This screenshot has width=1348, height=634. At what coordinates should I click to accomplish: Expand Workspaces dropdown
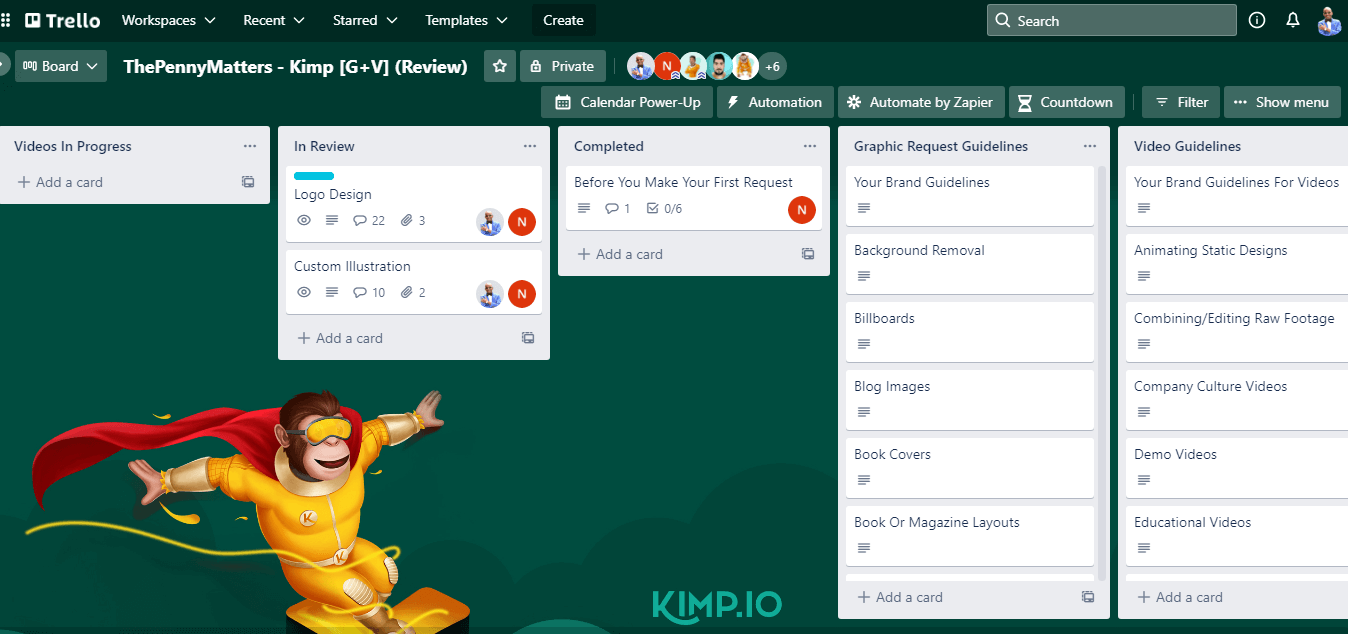(168, 20)
